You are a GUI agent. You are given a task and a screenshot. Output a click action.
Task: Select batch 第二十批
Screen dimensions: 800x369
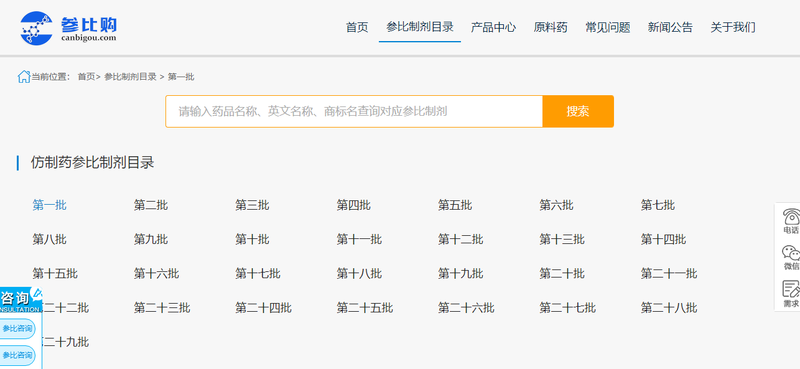point(562,274)
